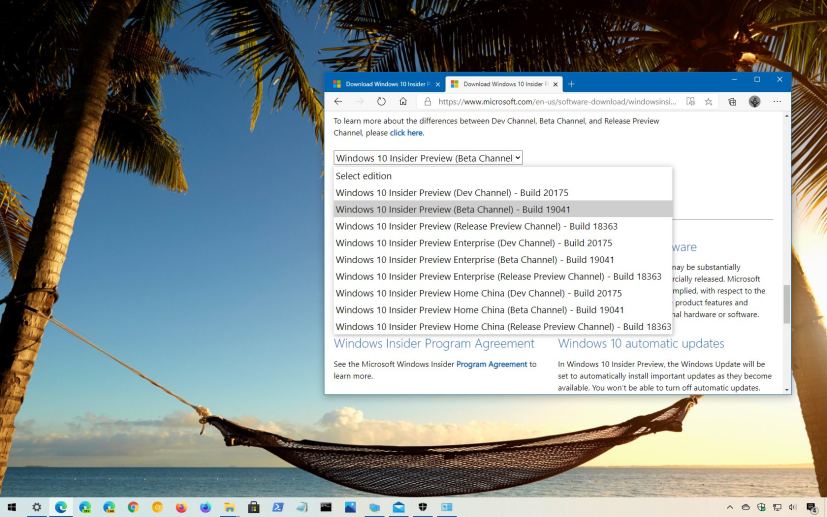827x517 pixels.
Task: Open a new tab with plus button
Action: (x=571, y=84)
